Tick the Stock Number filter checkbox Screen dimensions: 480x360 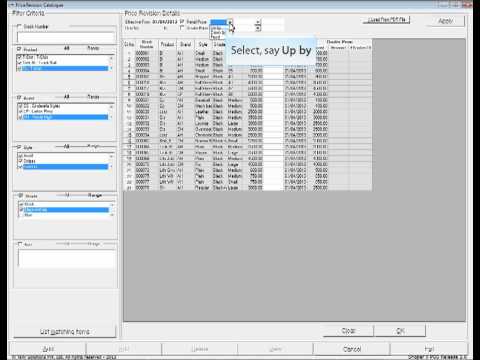click(19, 26)
